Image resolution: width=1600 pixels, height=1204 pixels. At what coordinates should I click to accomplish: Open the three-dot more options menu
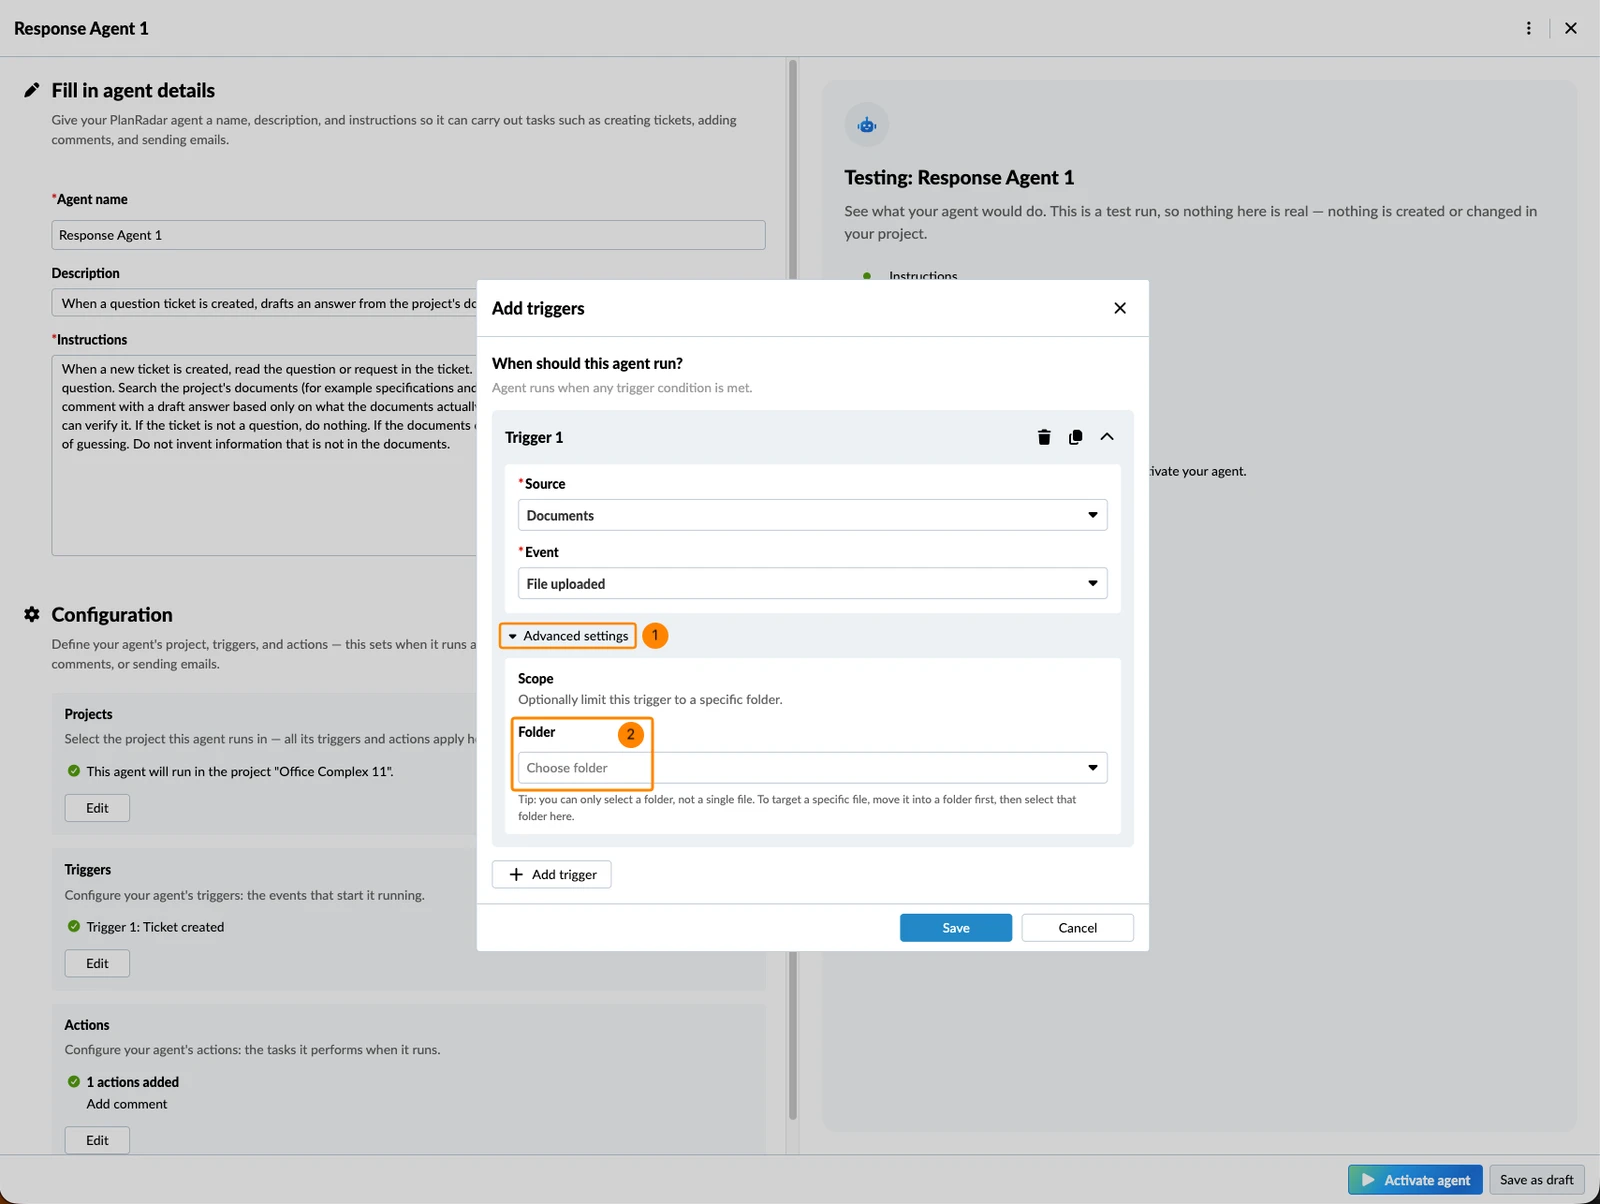(x=1528, y=28)
